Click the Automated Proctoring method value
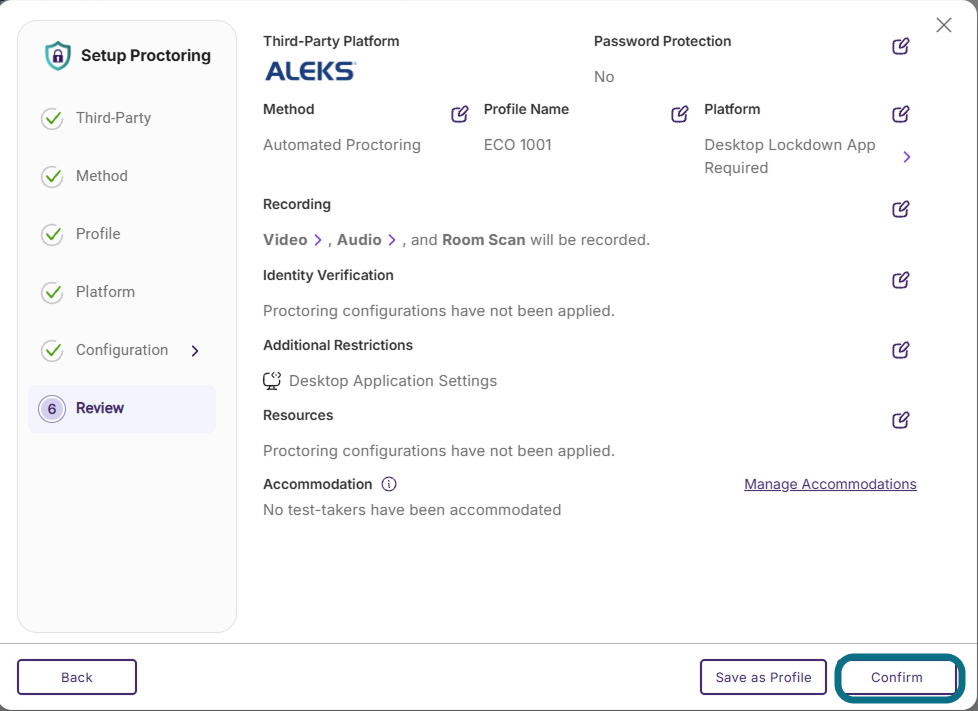Screen dimensions: 978x711 click(x=342, y=145)
